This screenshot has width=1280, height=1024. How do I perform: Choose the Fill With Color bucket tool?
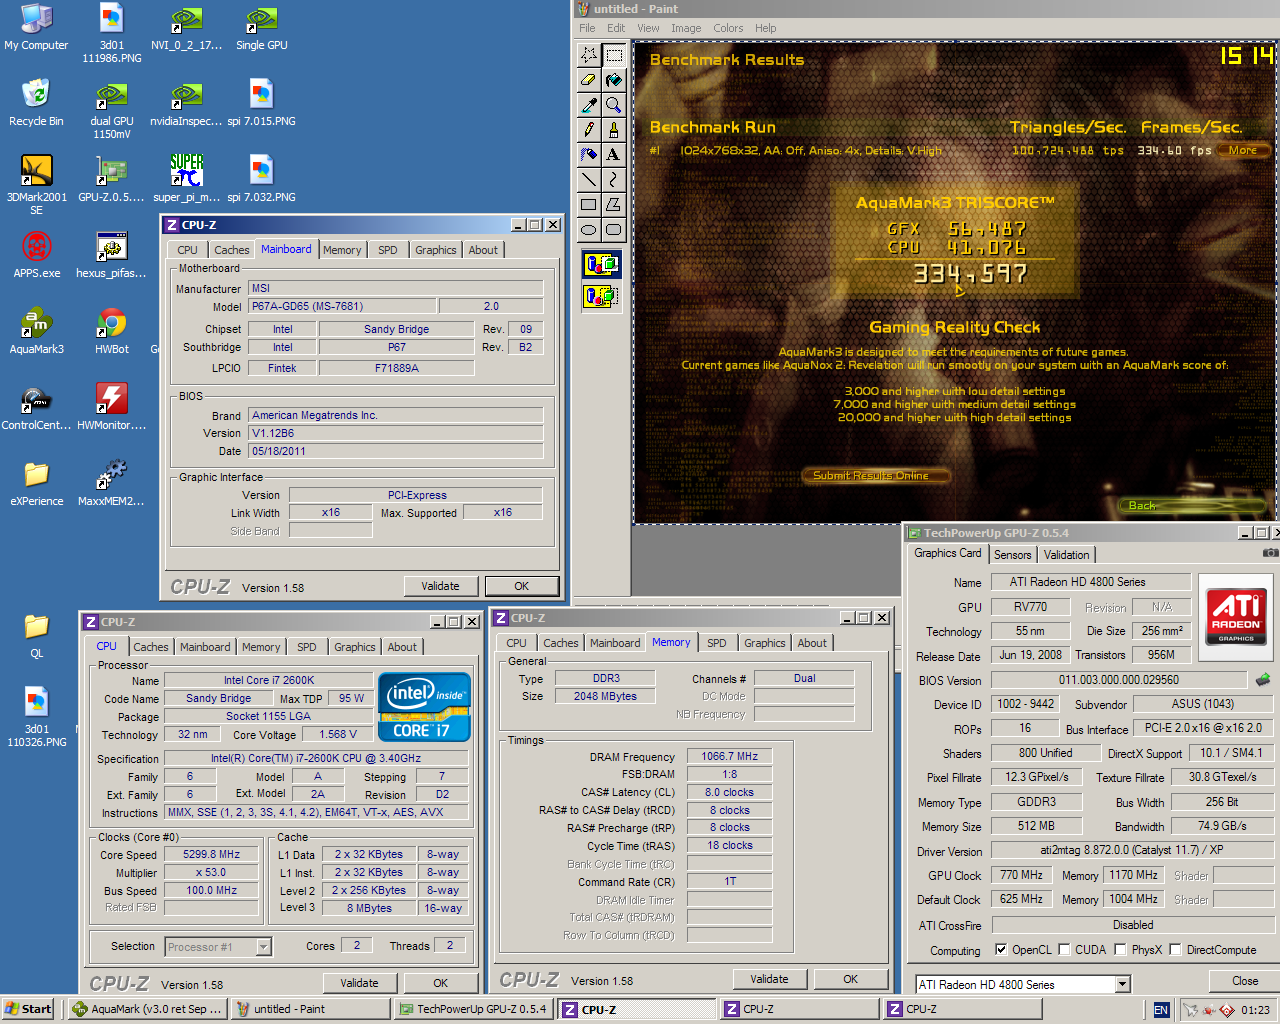coord(614,80)
